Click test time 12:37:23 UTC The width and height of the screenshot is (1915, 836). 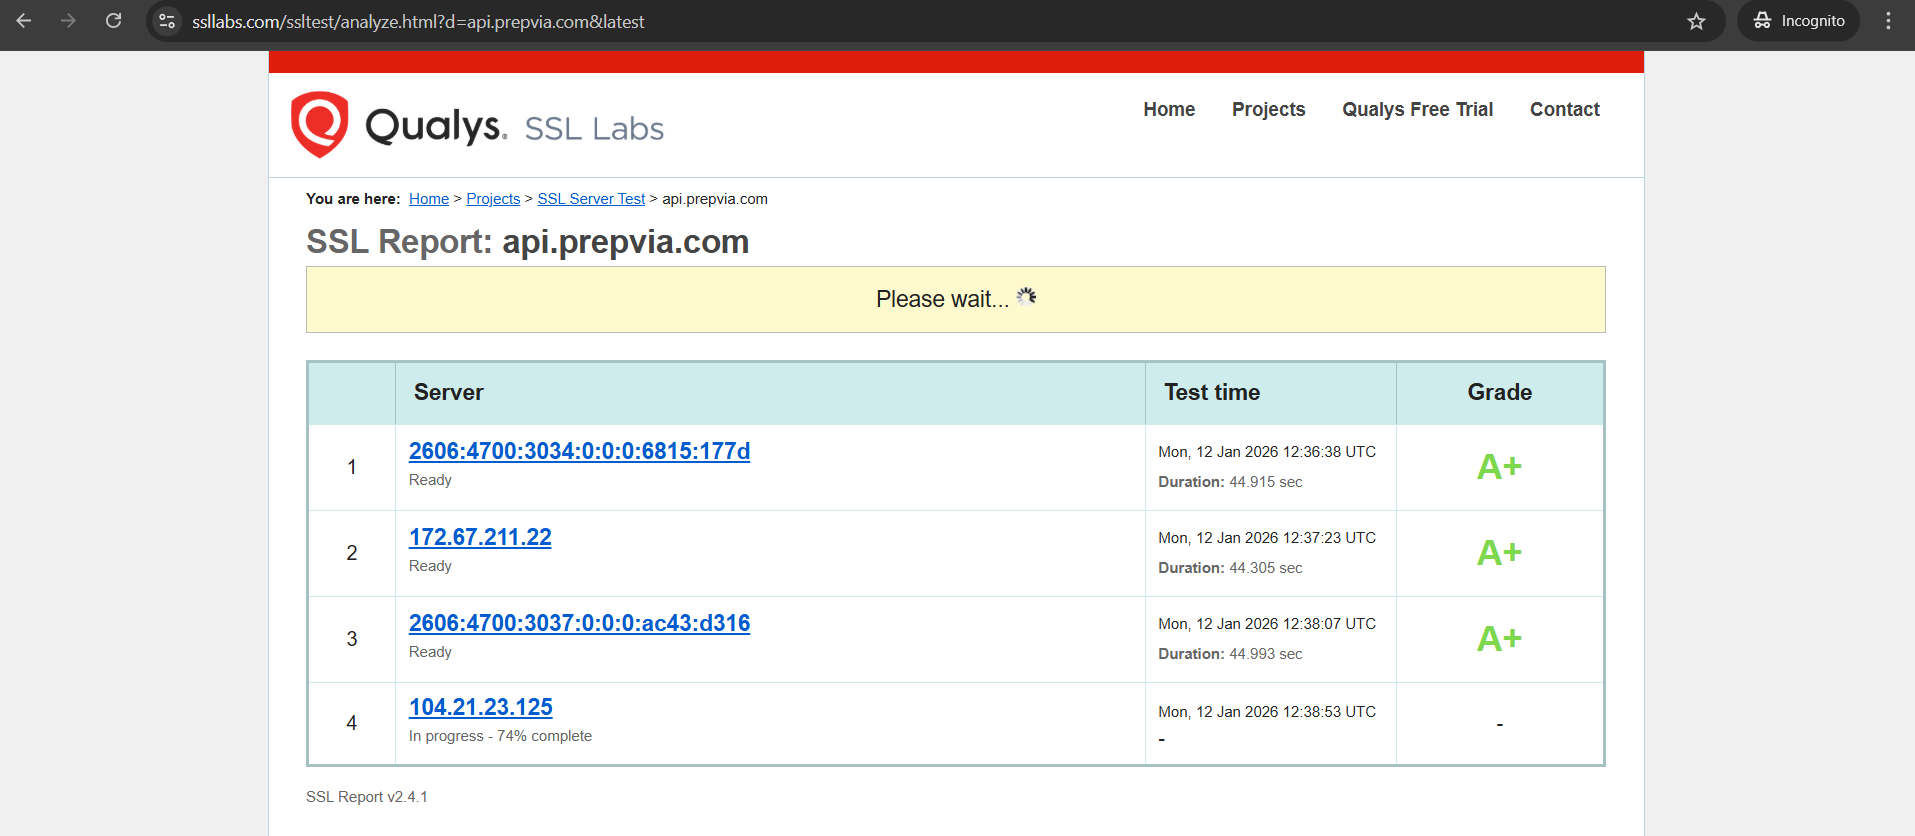click(x=1267, y=538)
